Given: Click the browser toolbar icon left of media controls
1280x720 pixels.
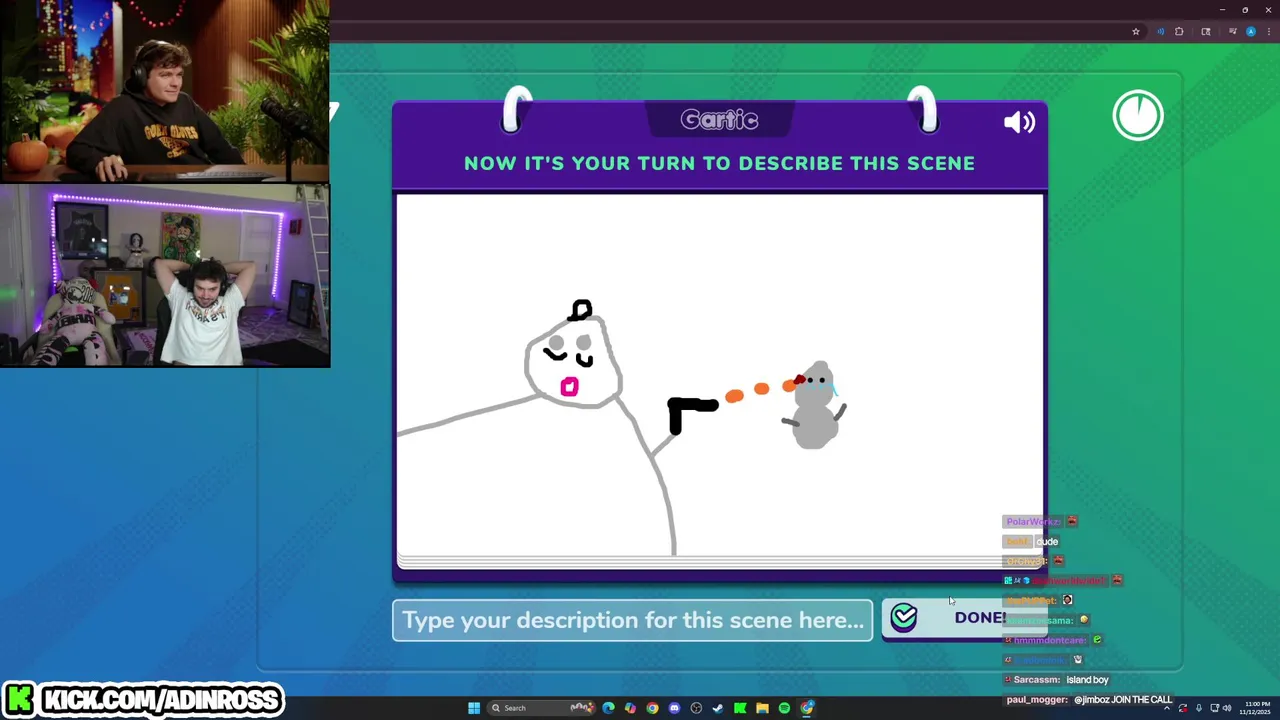Looking at the screenshot, I should click(x=1206, y=31).
